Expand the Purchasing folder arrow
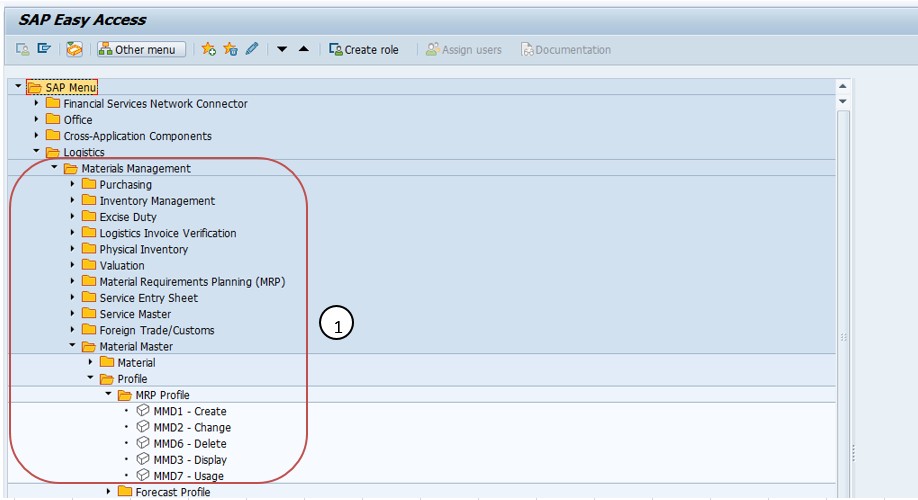Screen dimensions: 918x500 click(73, 184)
